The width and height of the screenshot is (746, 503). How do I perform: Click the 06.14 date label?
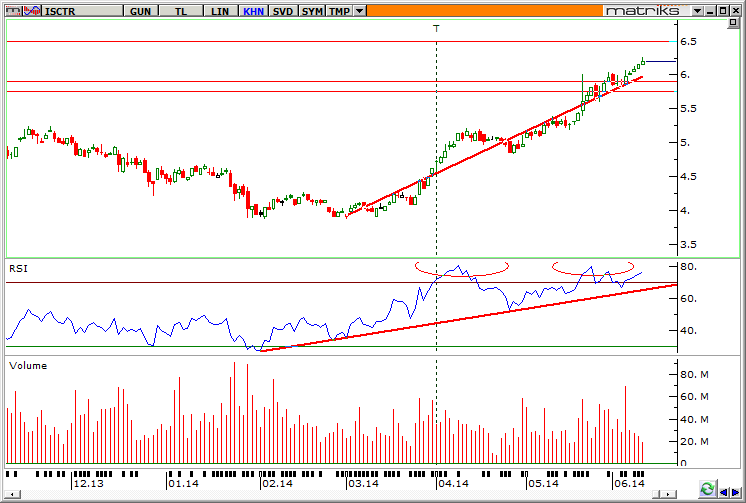(x=629, y=483)
